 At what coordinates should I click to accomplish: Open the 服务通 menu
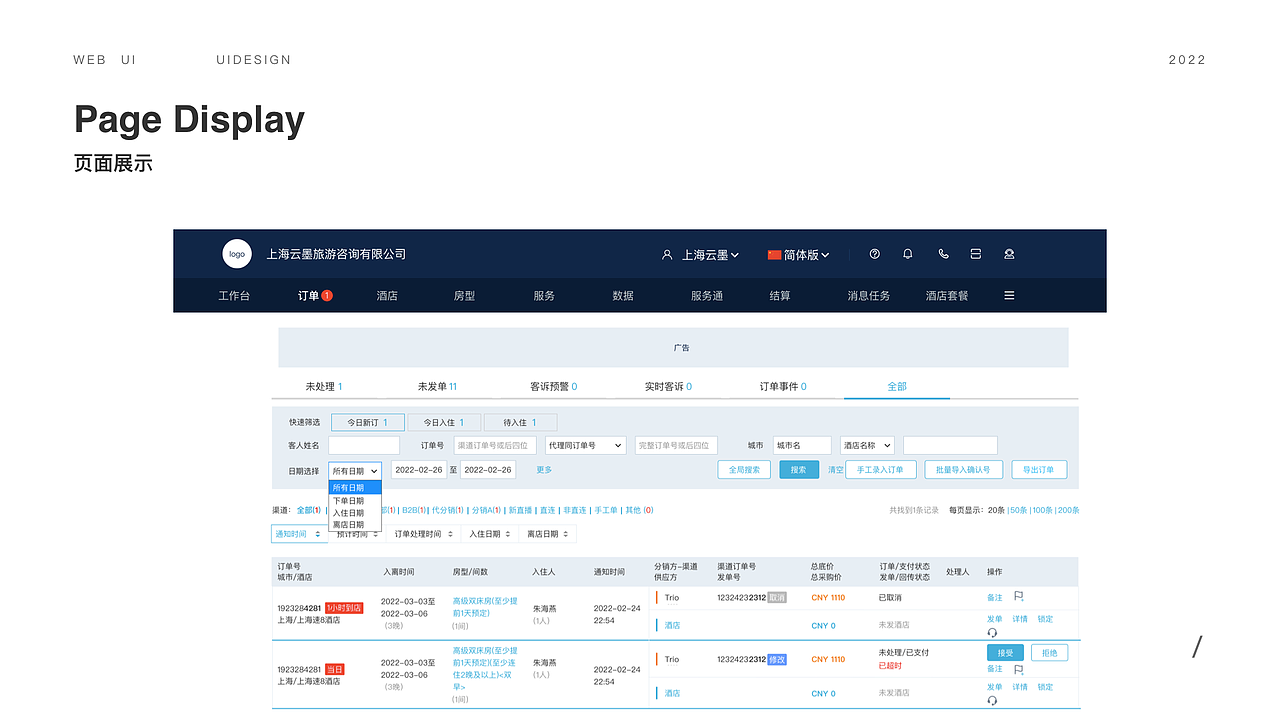pyautogui.click(x=707, y=296)
